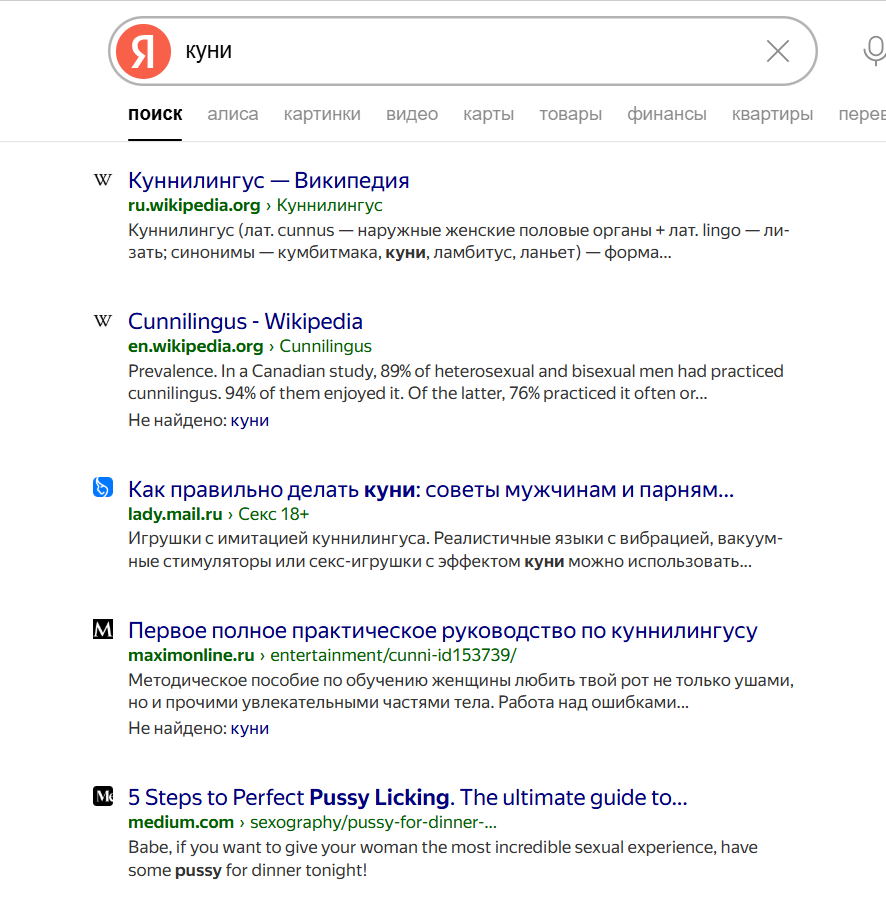This screenshot has width=886, height=902.
Task: Open the квартиры tab
Action: [x=772, y=114]
